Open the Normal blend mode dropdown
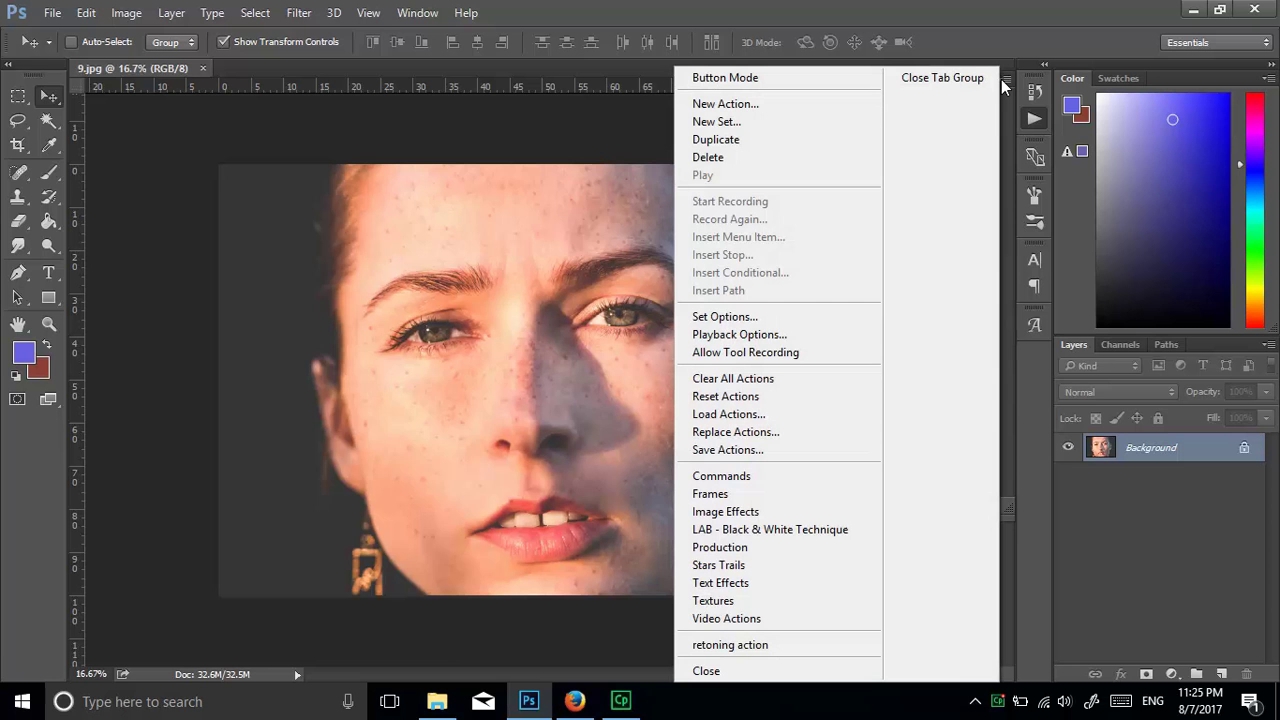 (1119, 392)
